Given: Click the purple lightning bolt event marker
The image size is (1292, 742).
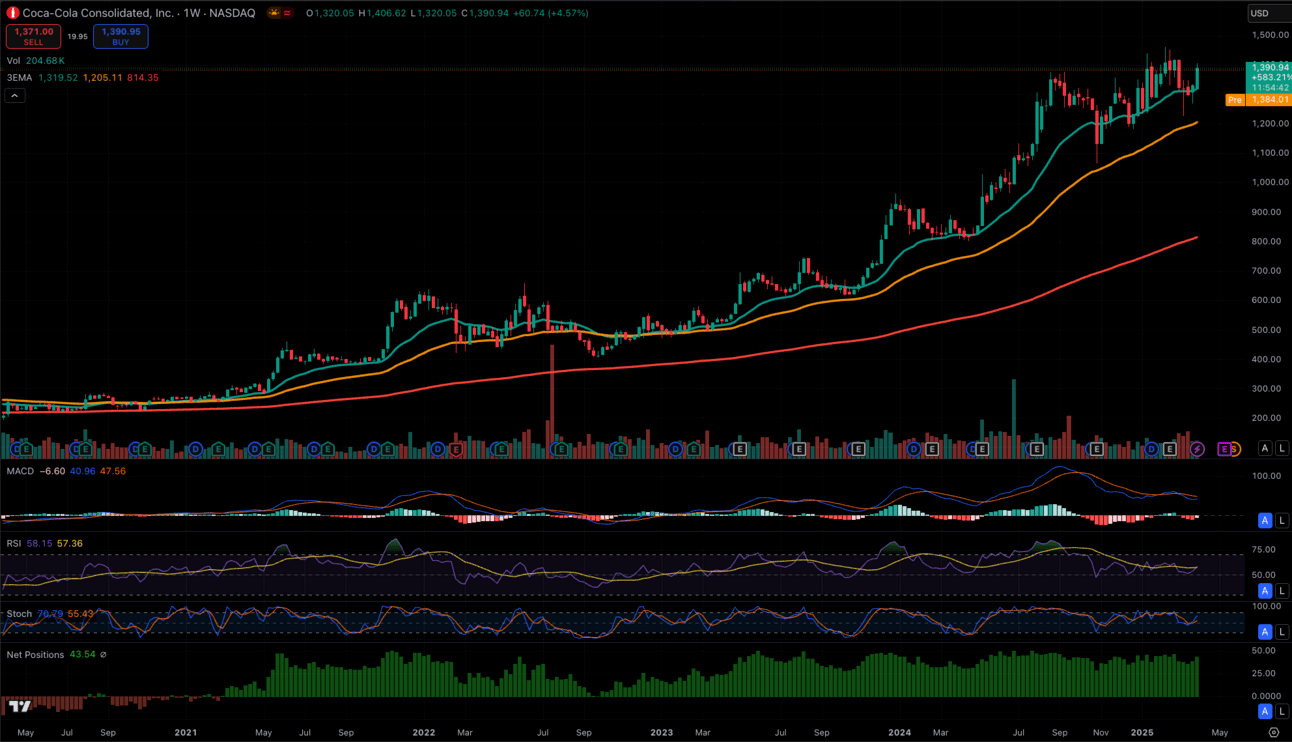Looking at the screenshot, I should pyautogui.click(x=1197, y=450).
